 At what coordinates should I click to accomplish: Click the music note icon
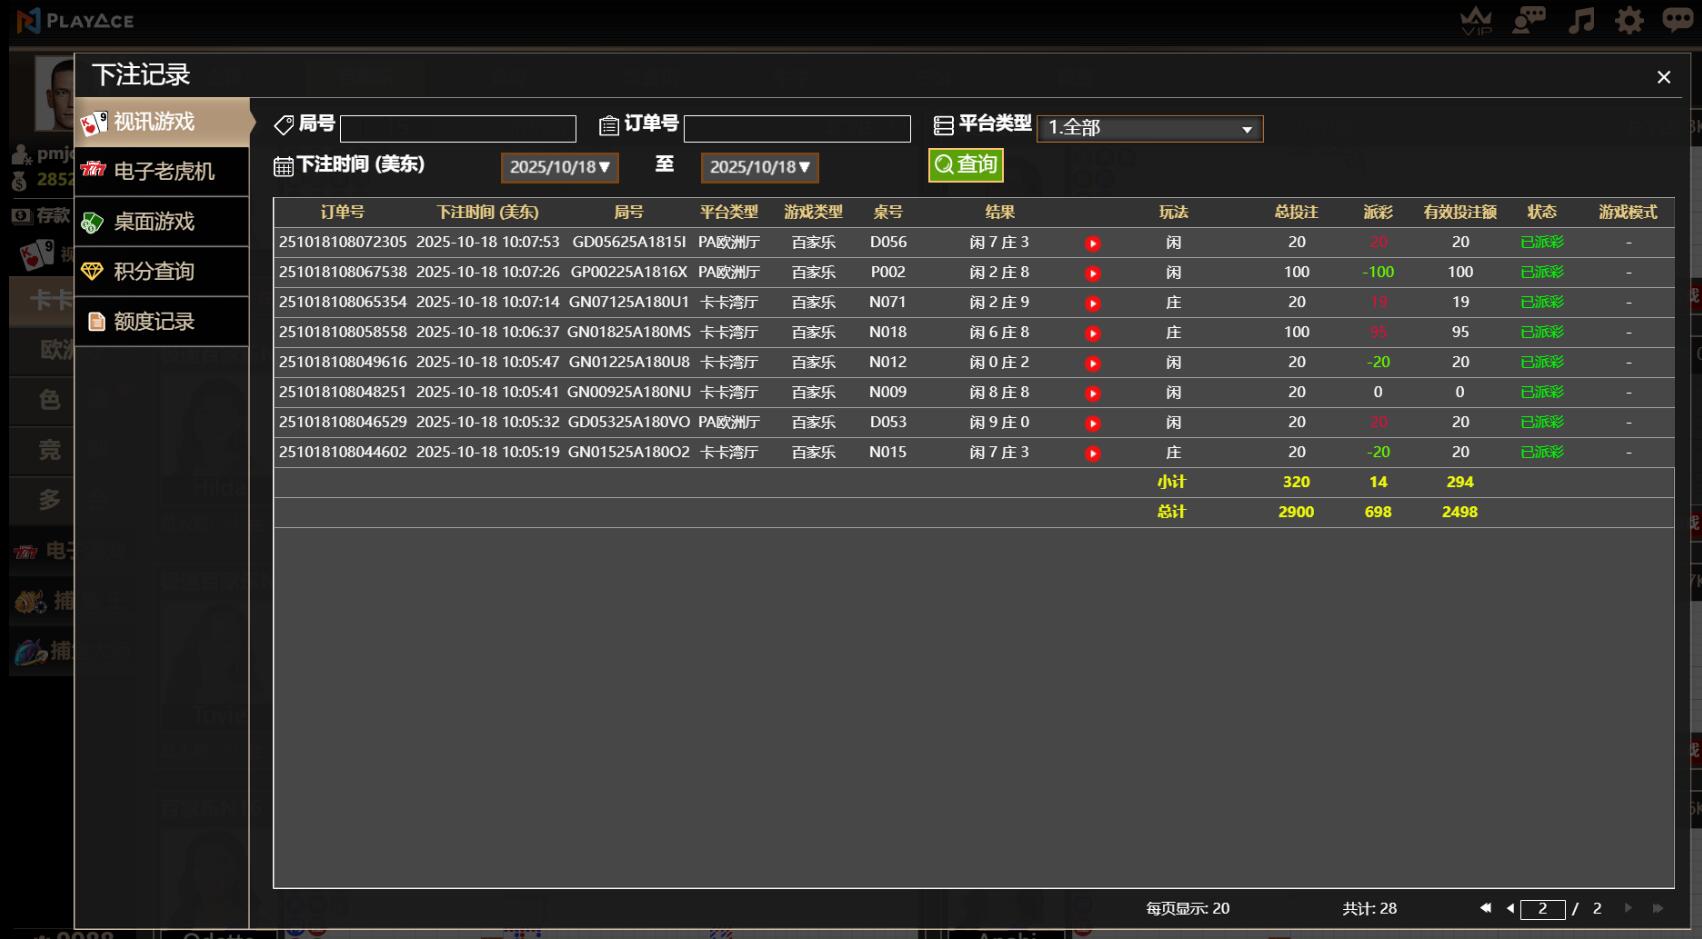pos(1581,20)
